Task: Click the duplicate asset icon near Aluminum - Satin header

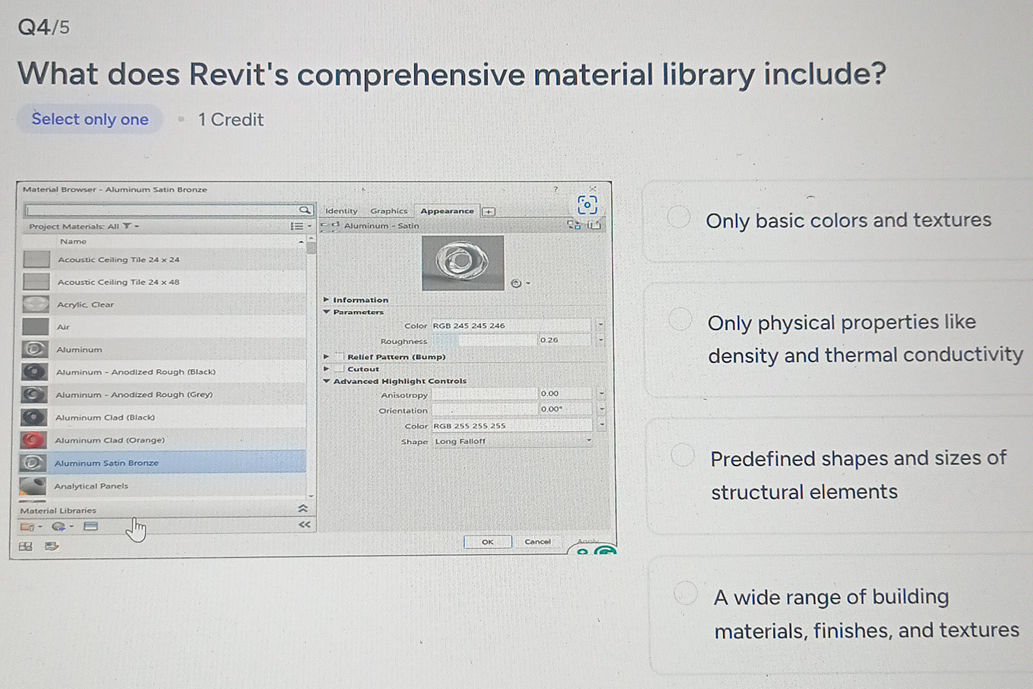Action: tap(572, 225)
